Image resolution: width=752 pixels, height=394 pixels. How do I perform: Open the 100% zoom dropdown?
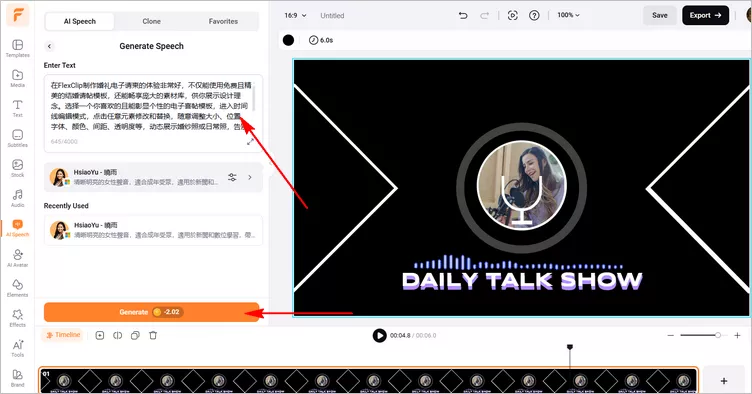pos(568,15)
